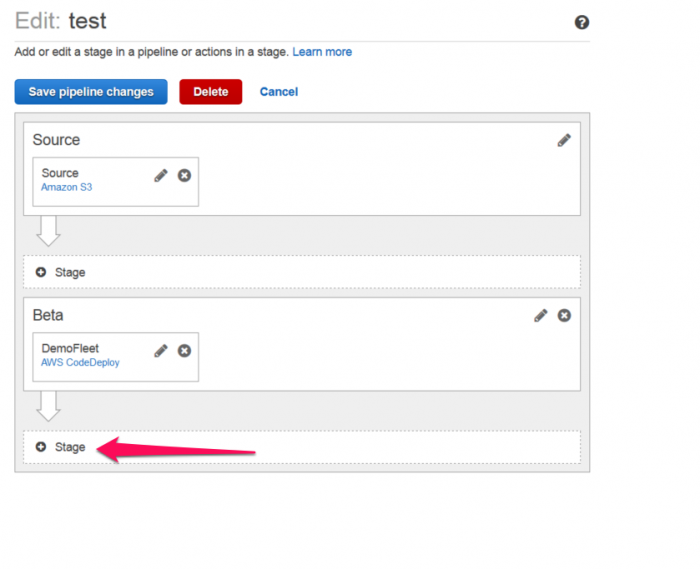Select the DemoFleet action card

coord(116,357)
